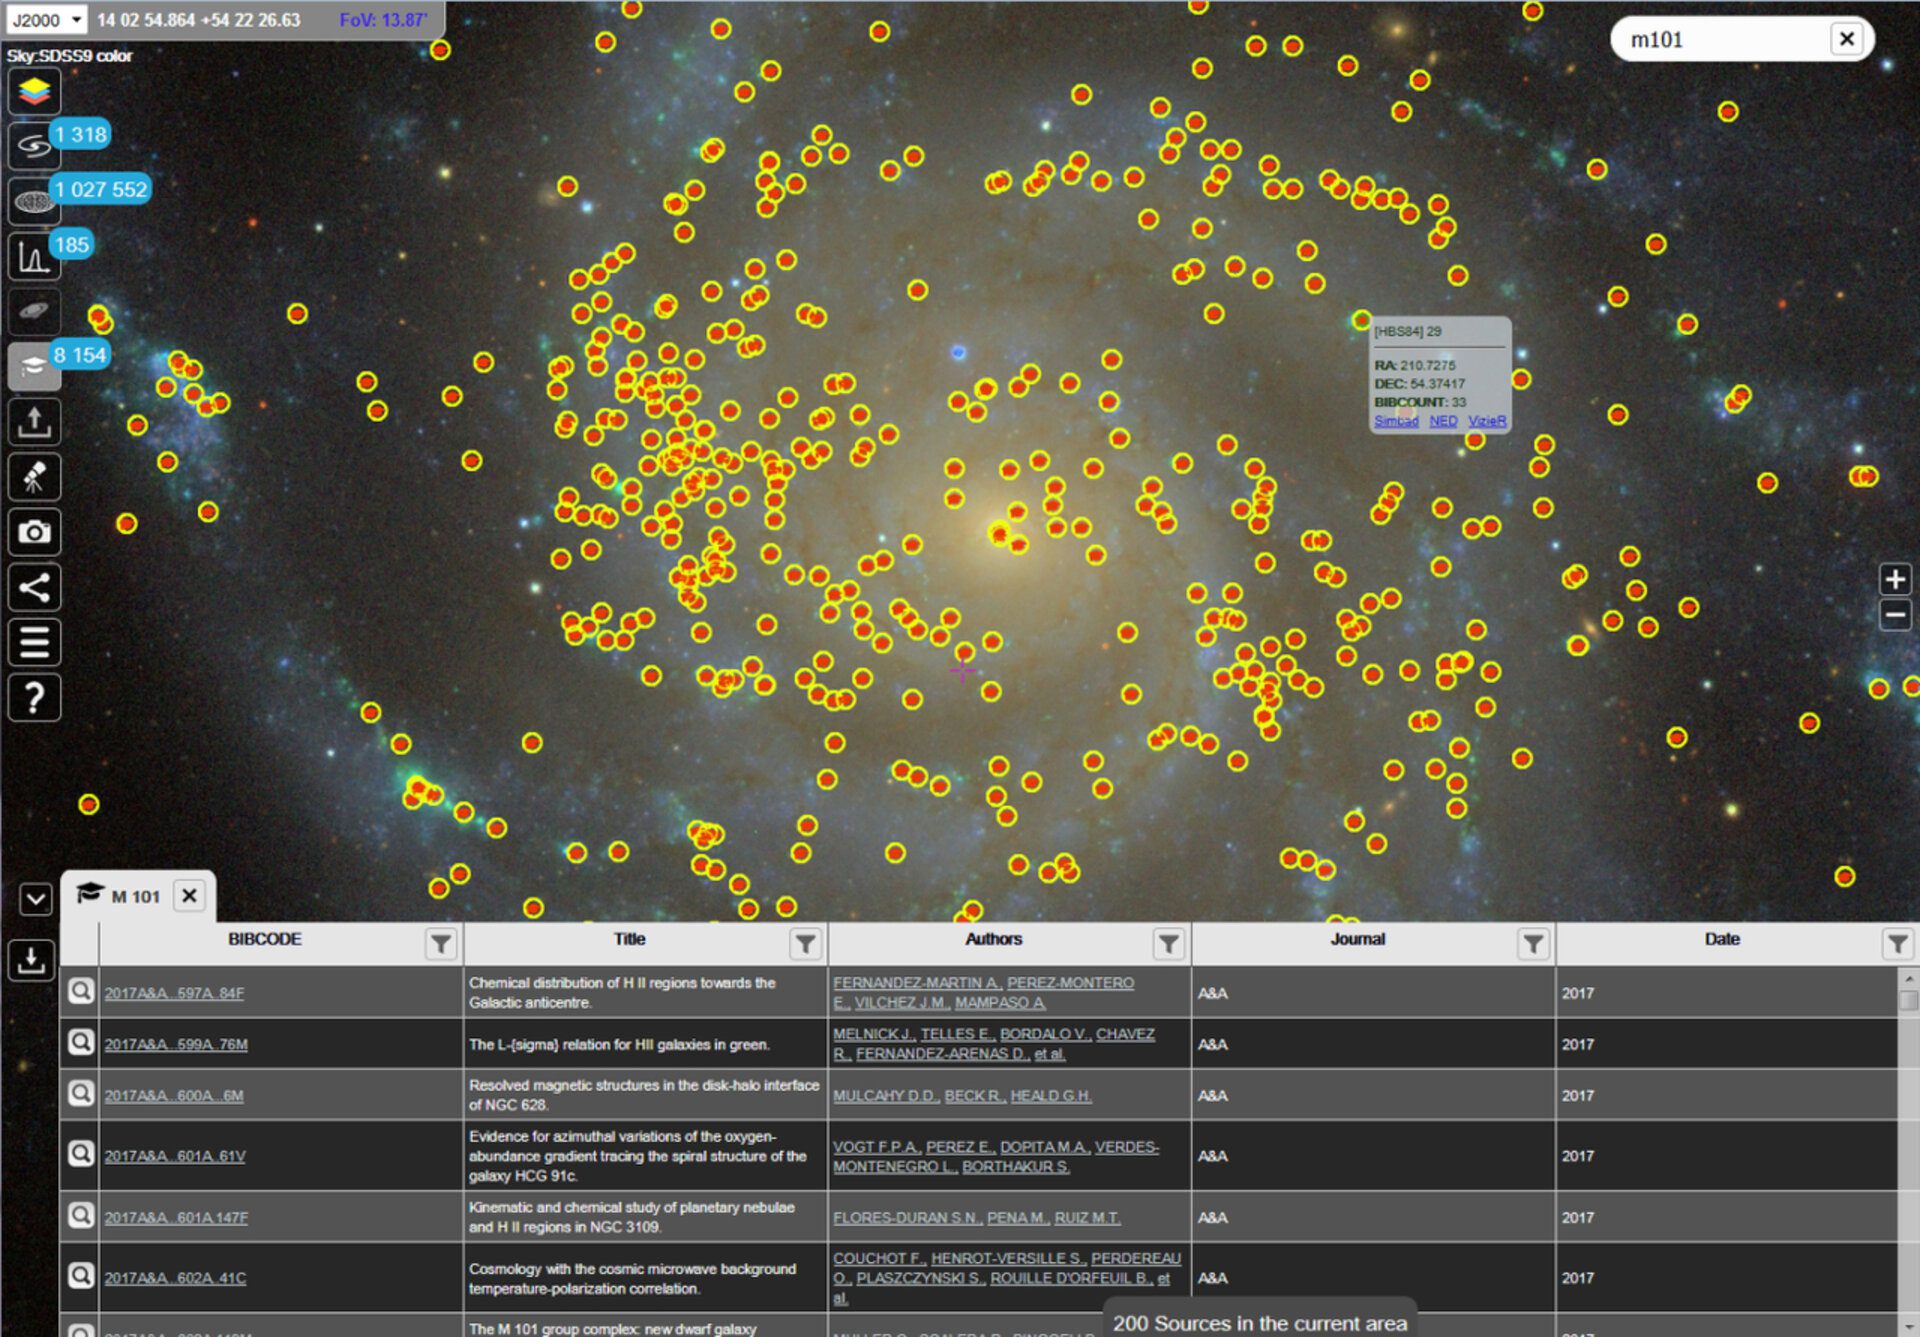The height and width of the screenshot is (1337, 1920).
Task: Click the upload data icon
Action: pos(34,422)
